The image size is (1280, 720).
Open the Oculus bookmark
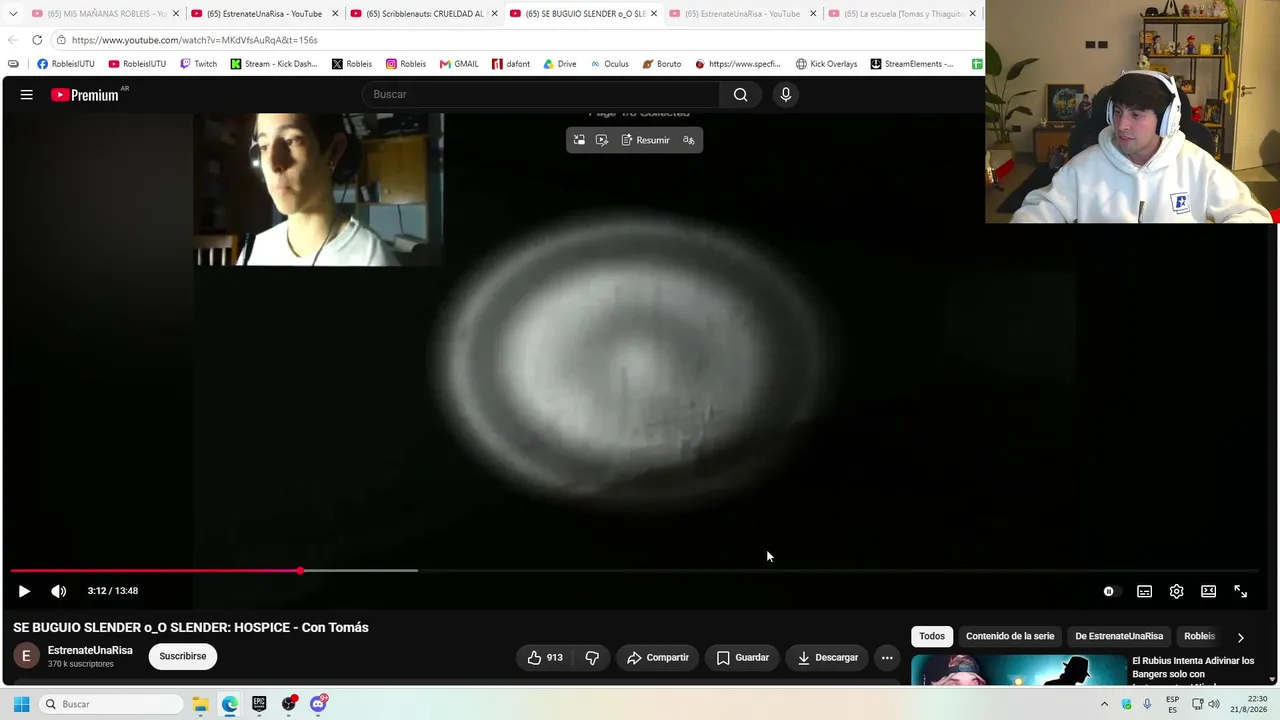(609, 64)
